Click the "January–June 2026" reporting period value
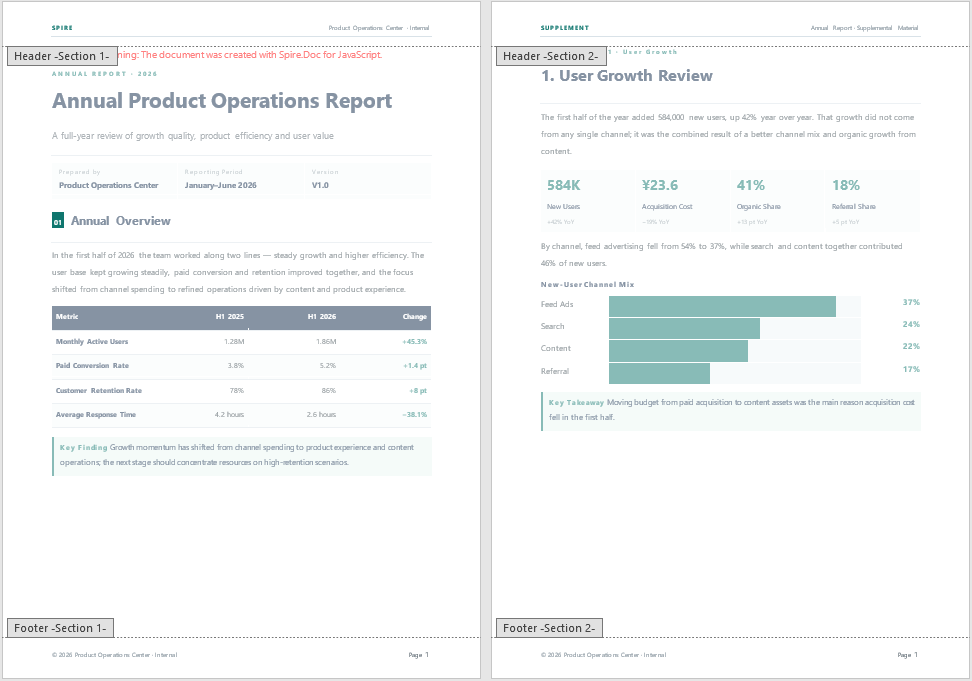 (x=221, y=185)
